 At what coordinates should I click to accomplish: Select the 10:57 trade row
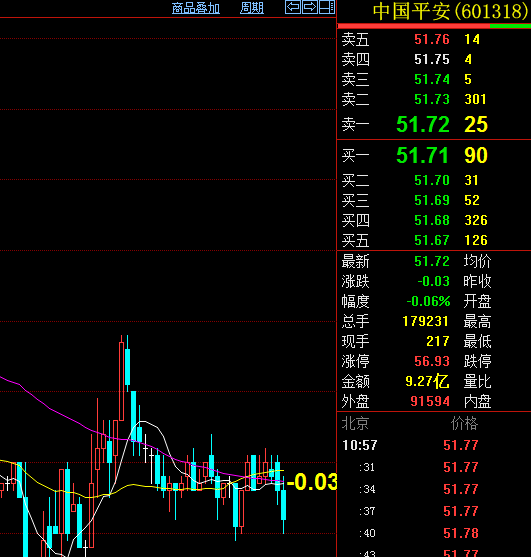(434, 445)
